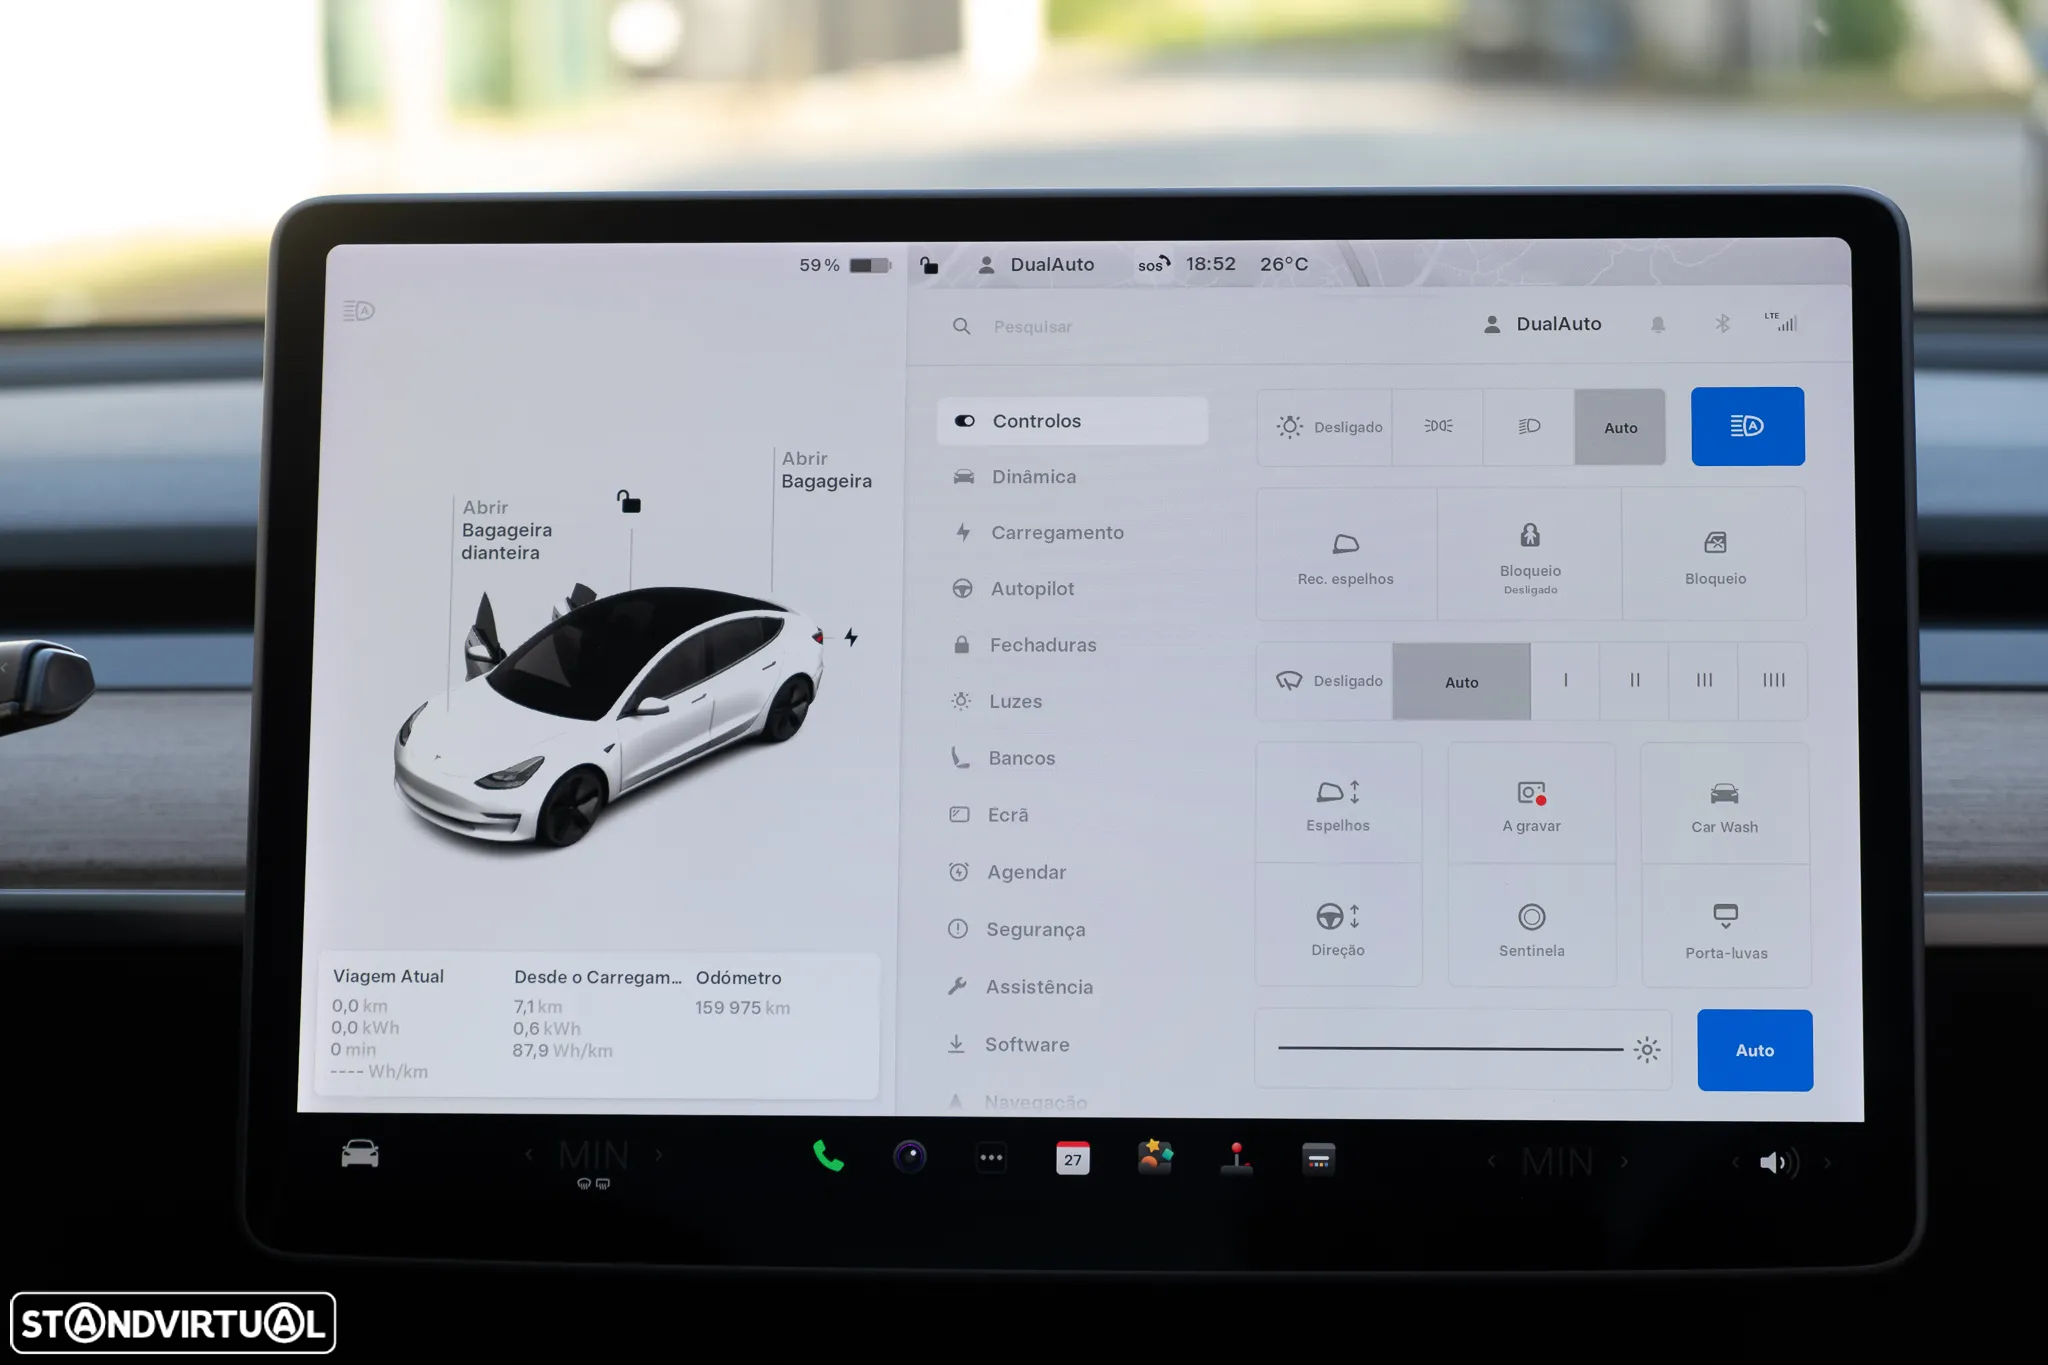This screenshot has width=2048, height=1365.
Task: Open DualAuto profile in settings header
Action: click(x=1543, y=324)
